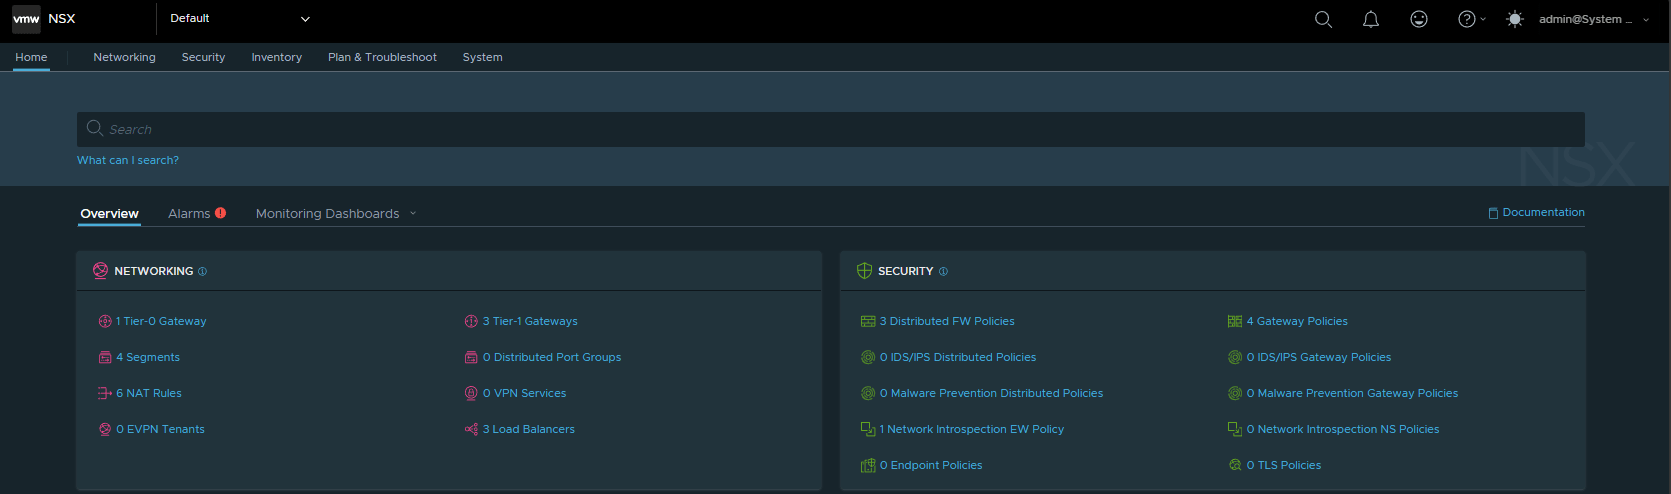1671x494 pixels.
Task: Open '3 Distributed FW Policies' link
Action: click(947, 321)
